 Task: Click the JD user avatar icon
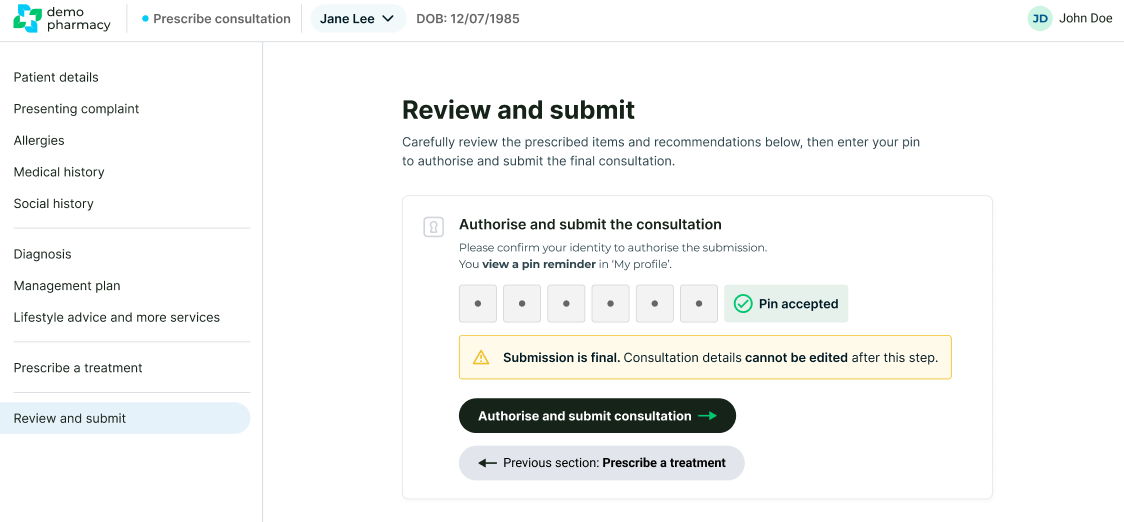(x=1040, y=18)
